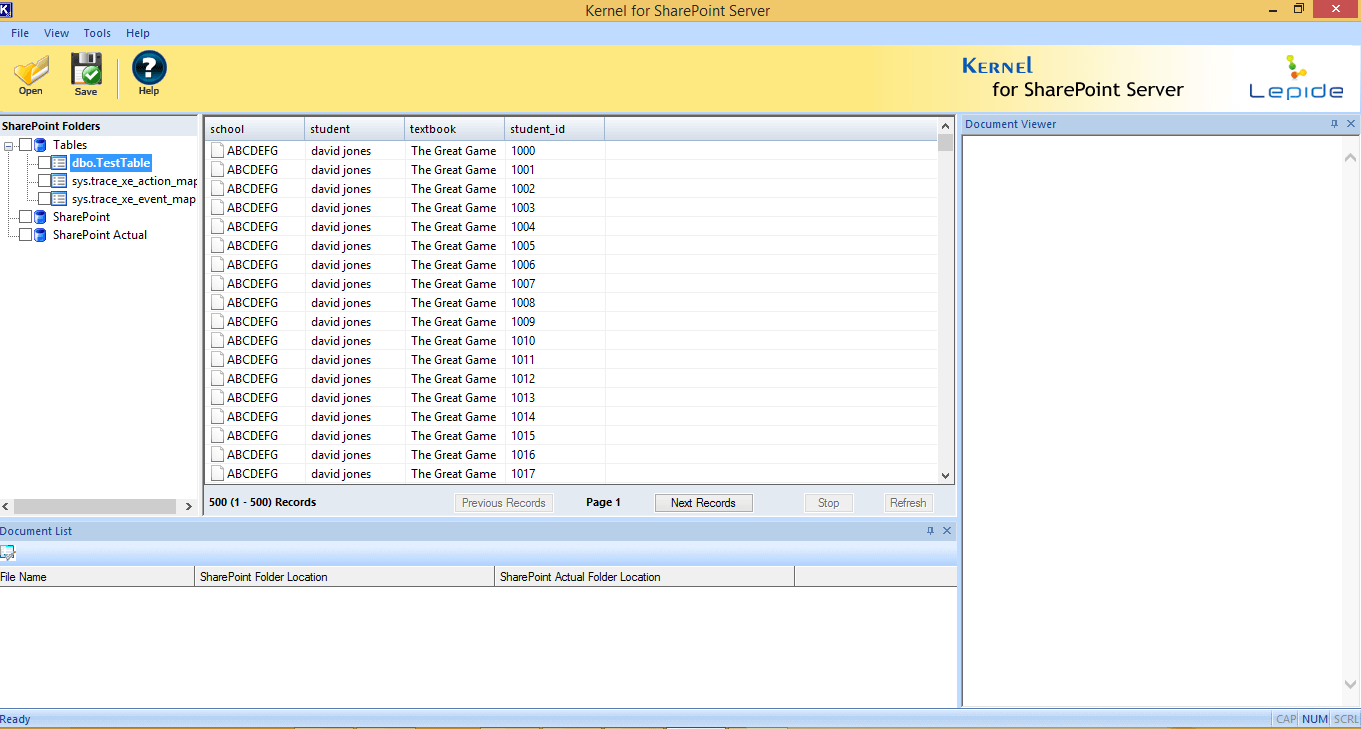Viewport: 1361px width, 729px height.
Task: Check the SharePoint Actual checkbox
Action: (25, 235)
